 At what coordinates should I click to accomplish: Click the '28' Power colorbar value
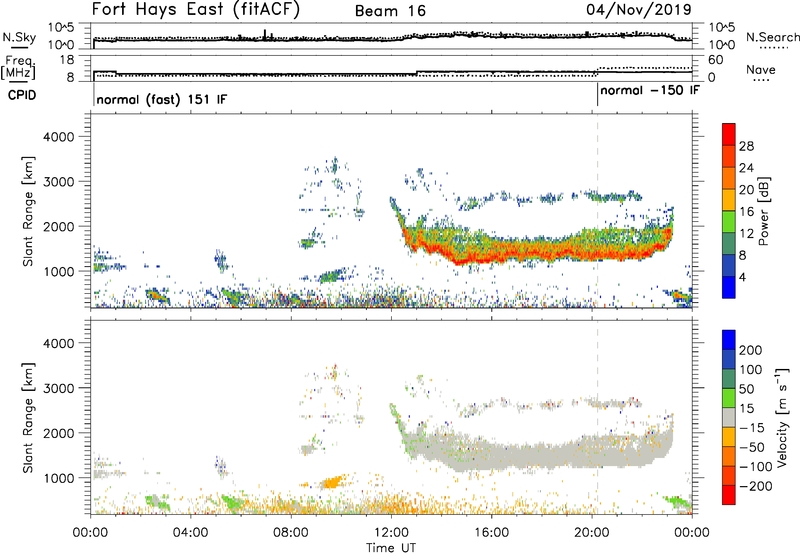pos(746,146)
